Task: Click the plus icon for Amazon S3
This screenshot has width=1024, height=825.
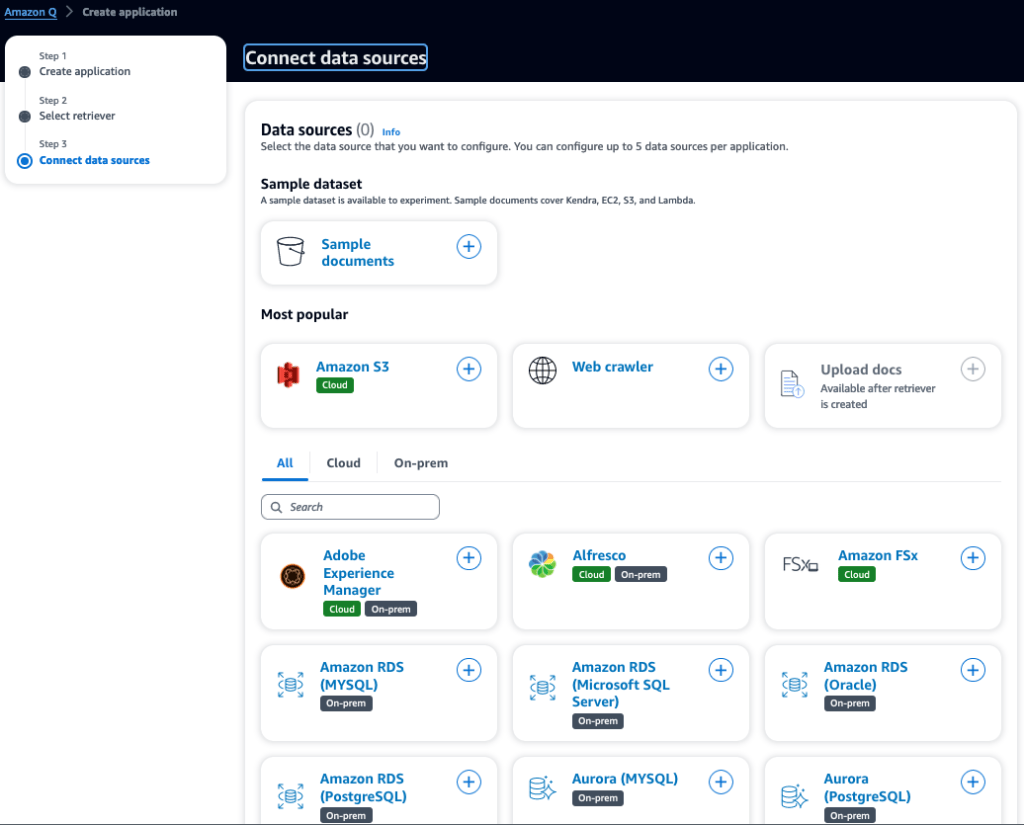Action: point(469,369)
